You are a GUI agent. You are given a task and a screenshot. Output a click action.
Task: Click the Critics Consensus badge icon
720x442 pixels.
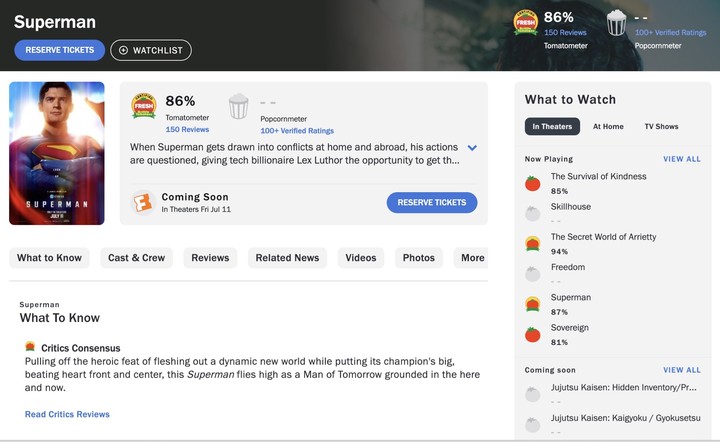point(31,347)
